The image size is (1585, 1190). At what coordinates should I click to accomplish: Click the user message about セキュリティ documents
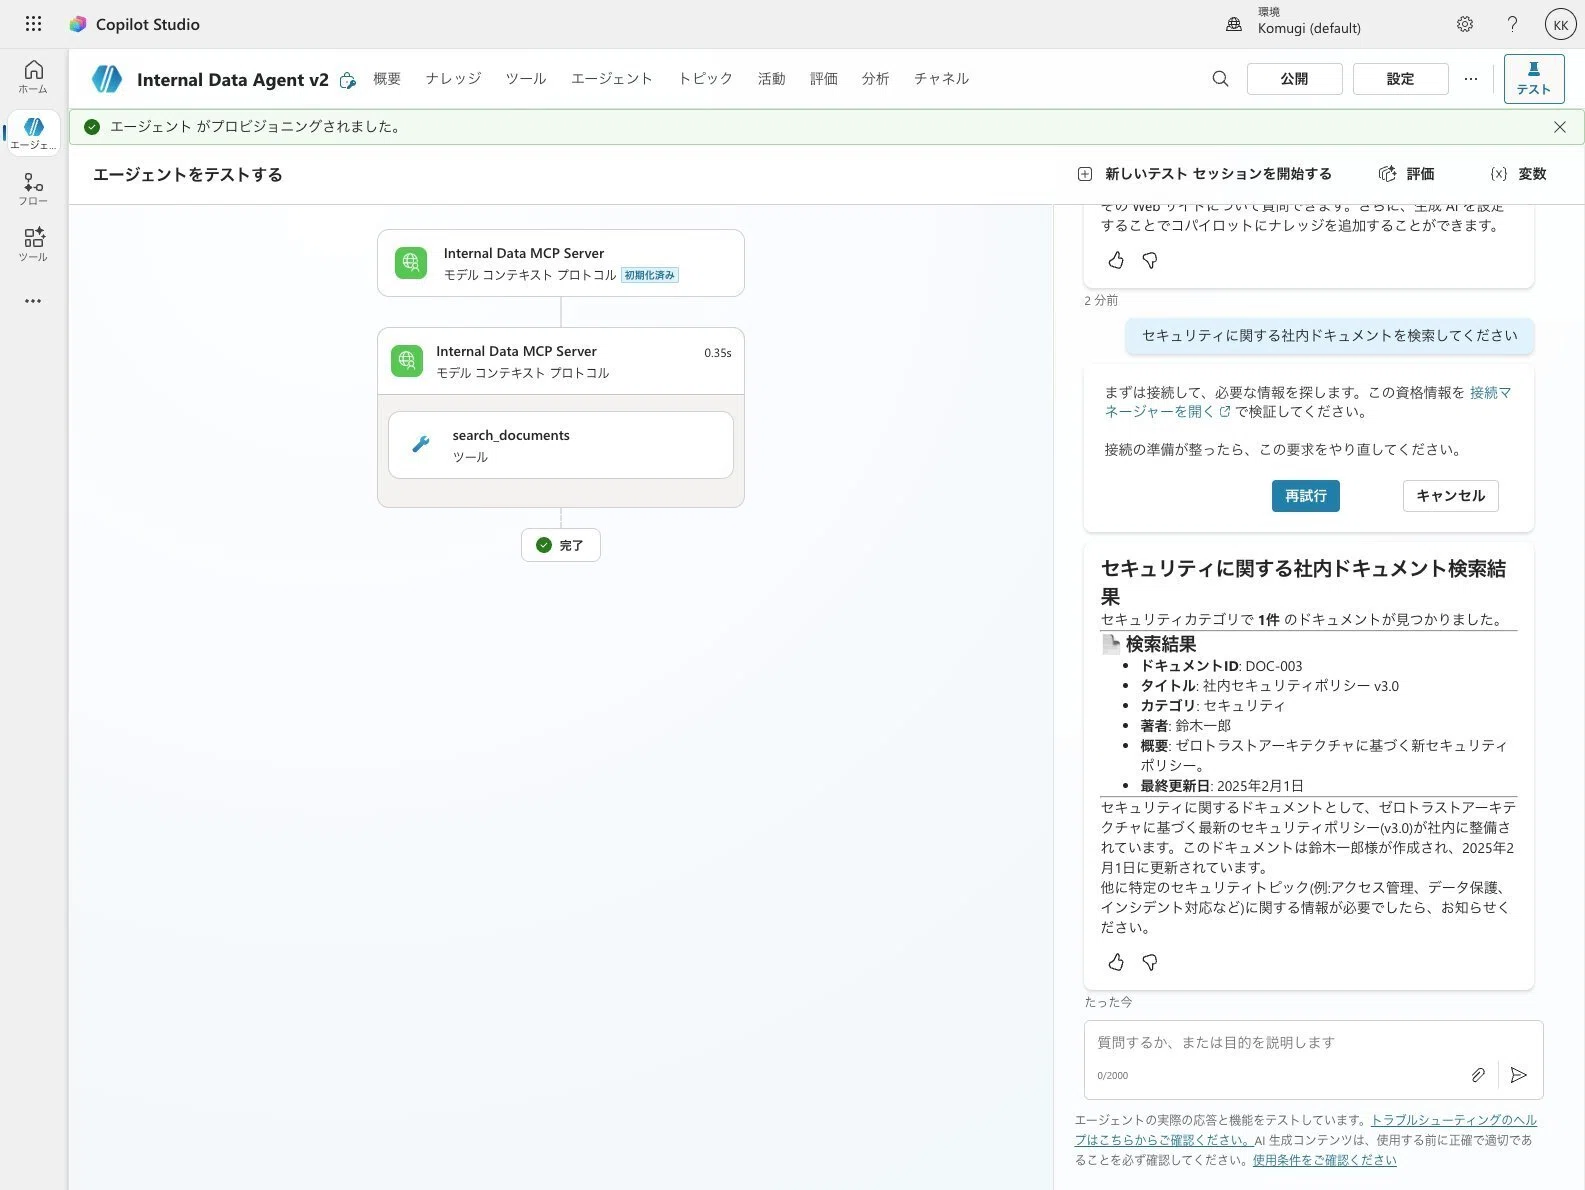(x=1330, y=336)
